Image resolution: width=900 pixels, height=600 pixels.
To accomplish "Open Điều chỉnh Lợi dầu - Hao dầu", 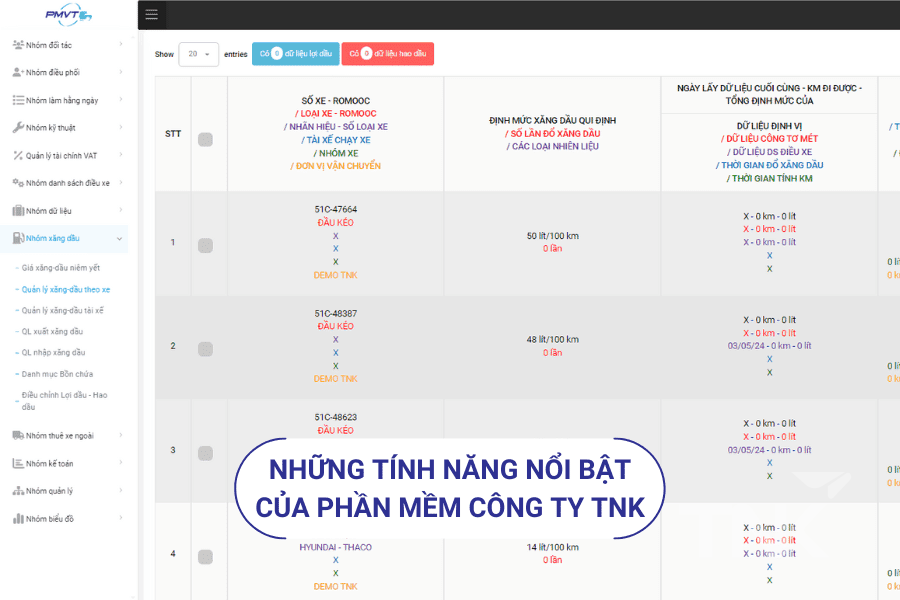I will click(64, 401).
